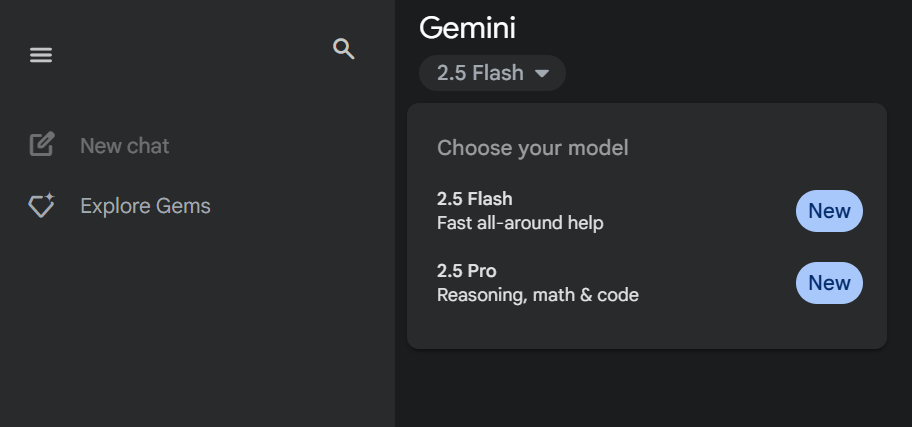
Task: Open the hamburger main menu
Action: (41, 55)
